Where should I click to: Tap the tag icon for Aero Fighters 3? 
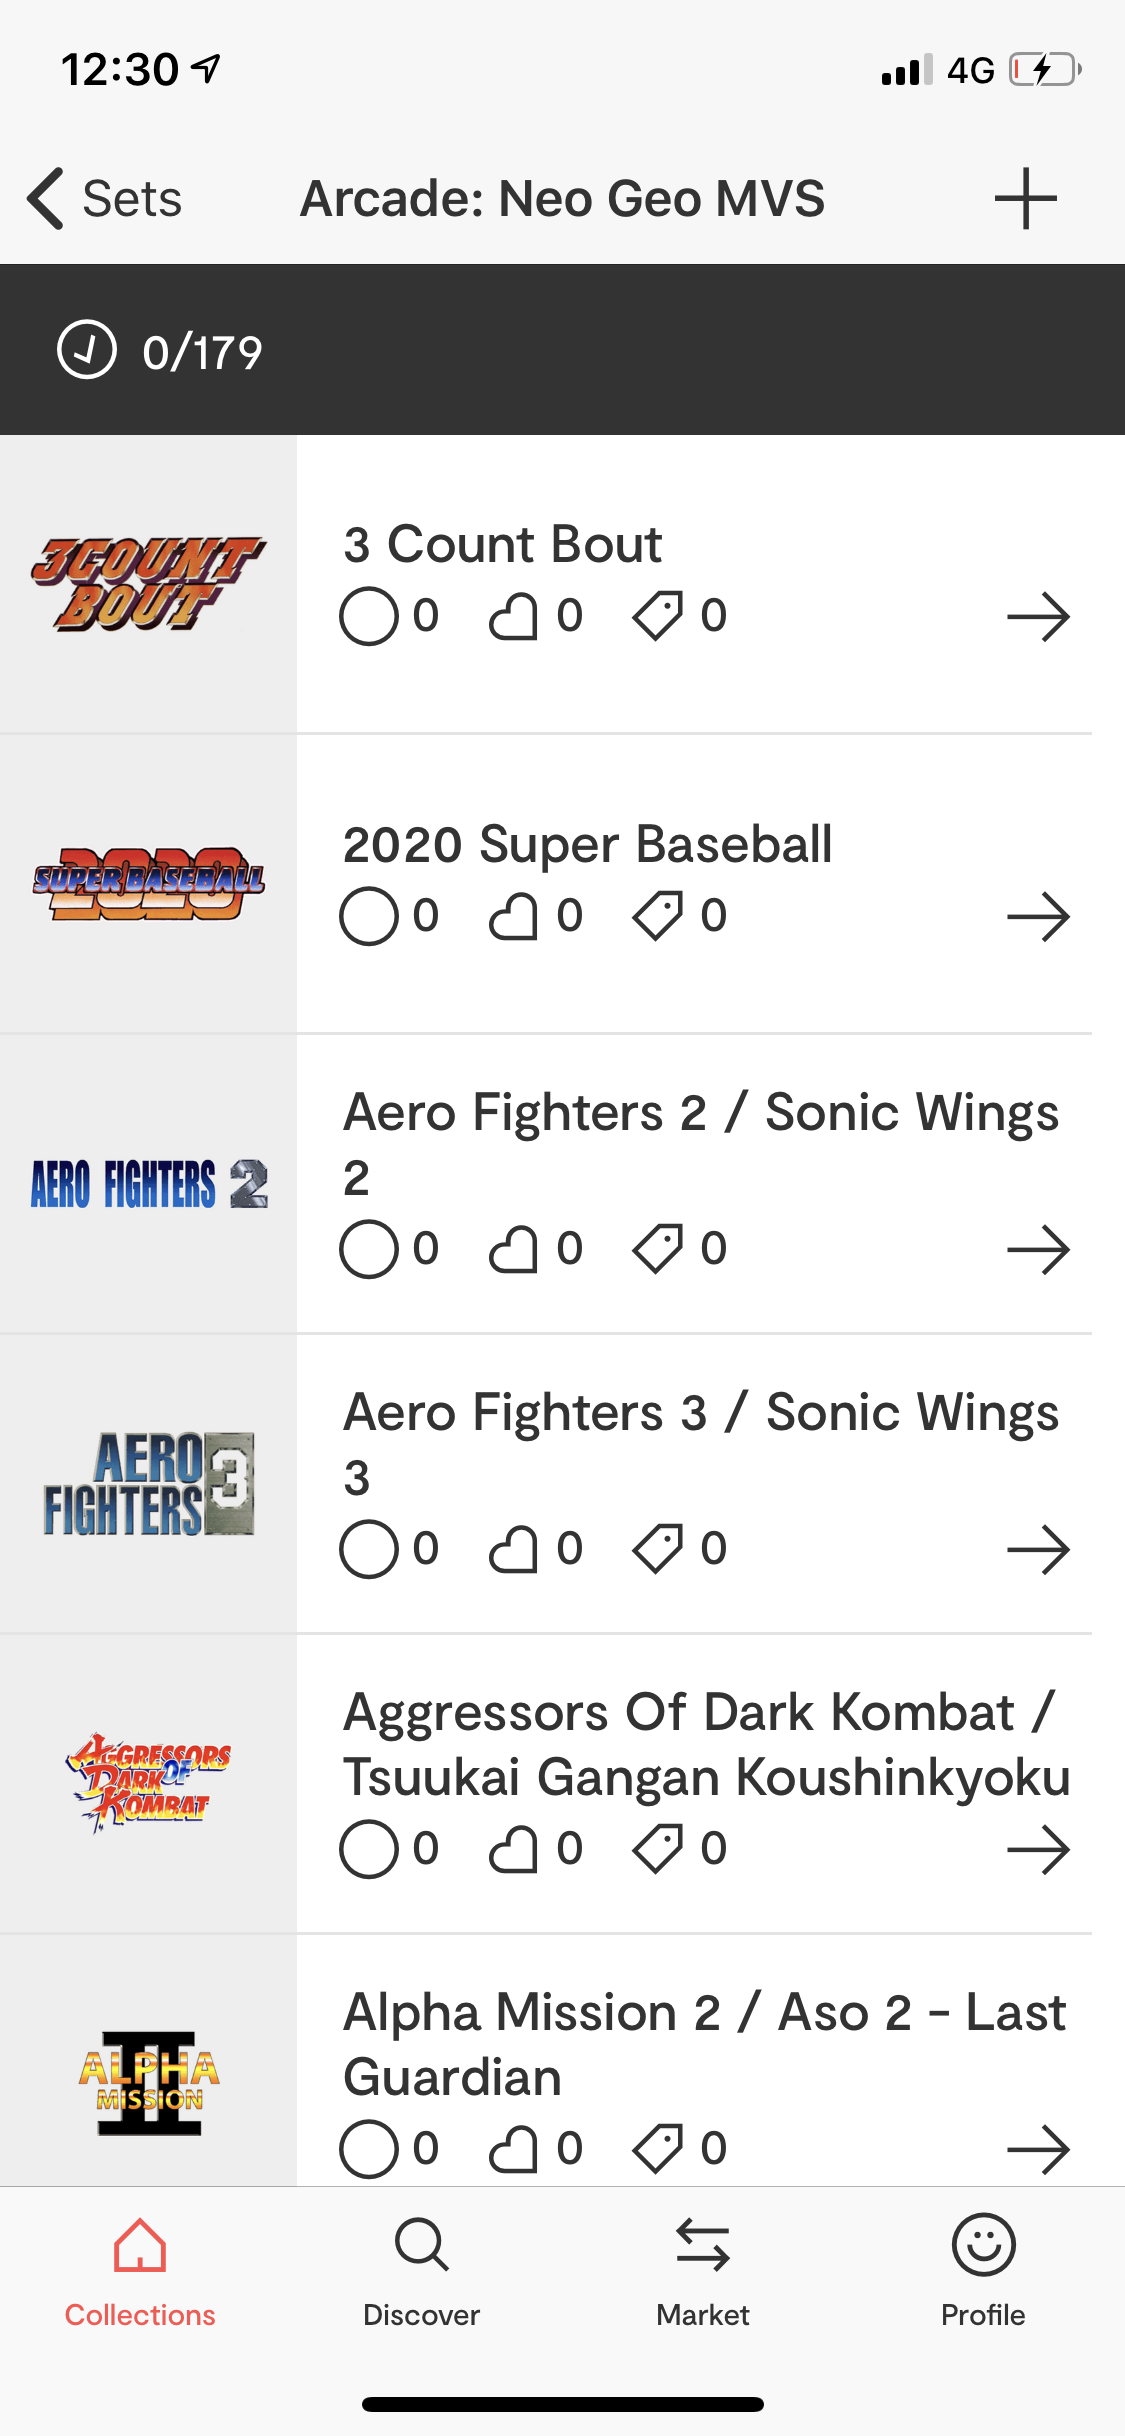[x=657, y=1549]
